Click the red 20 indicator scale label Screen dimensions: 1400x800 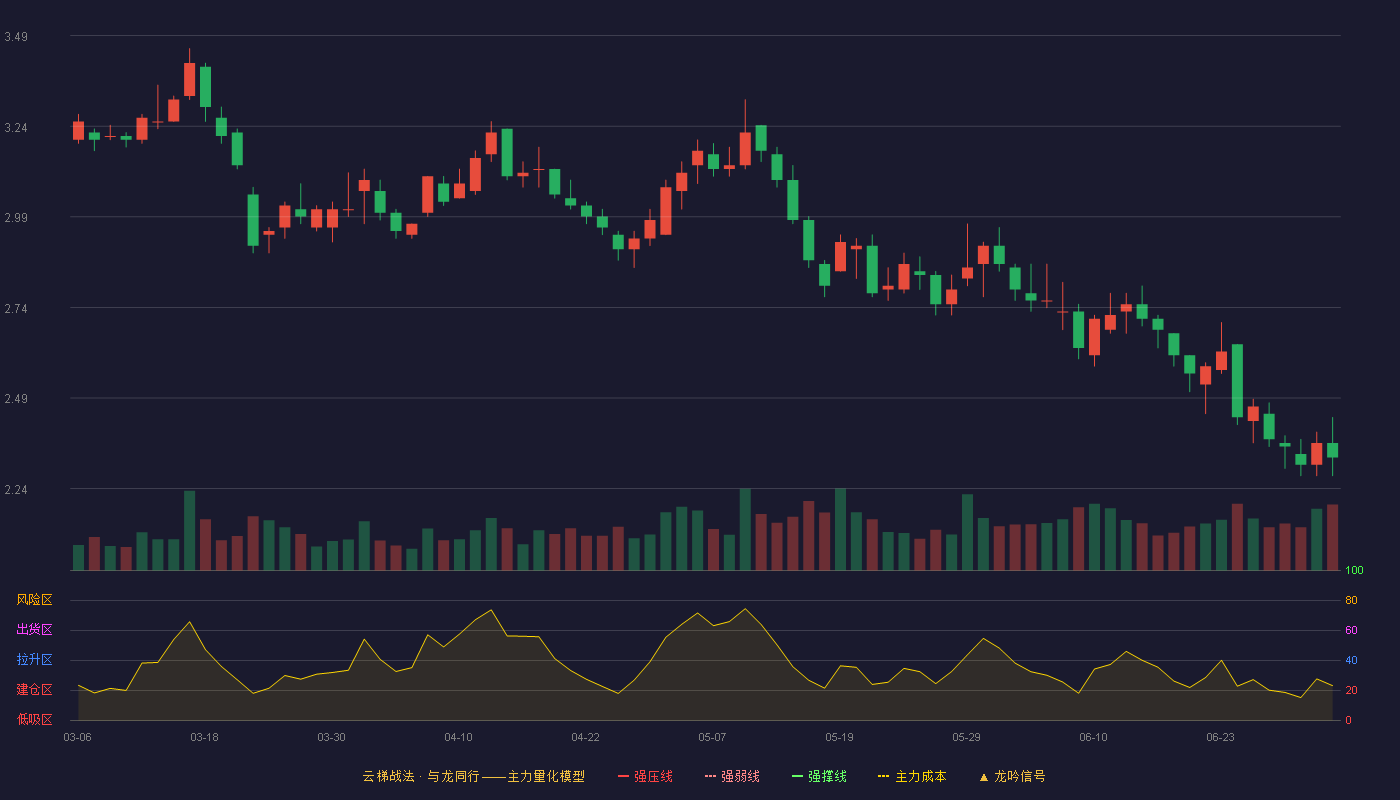(x=1351, y=691)
